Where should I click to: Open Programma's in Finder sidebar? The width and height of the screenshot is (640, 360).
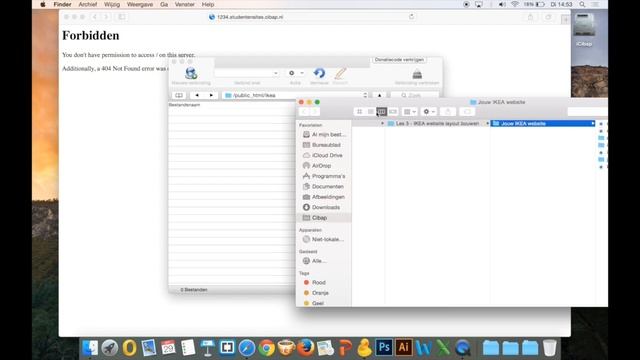pos(324,176)
